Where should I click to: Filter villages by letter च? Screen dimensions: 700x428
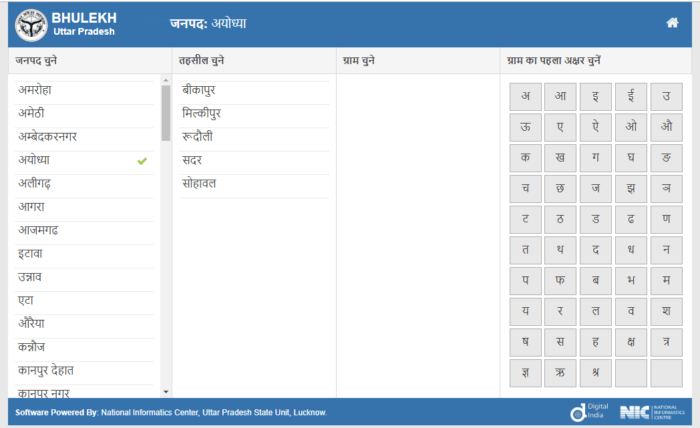coord(525,189)
